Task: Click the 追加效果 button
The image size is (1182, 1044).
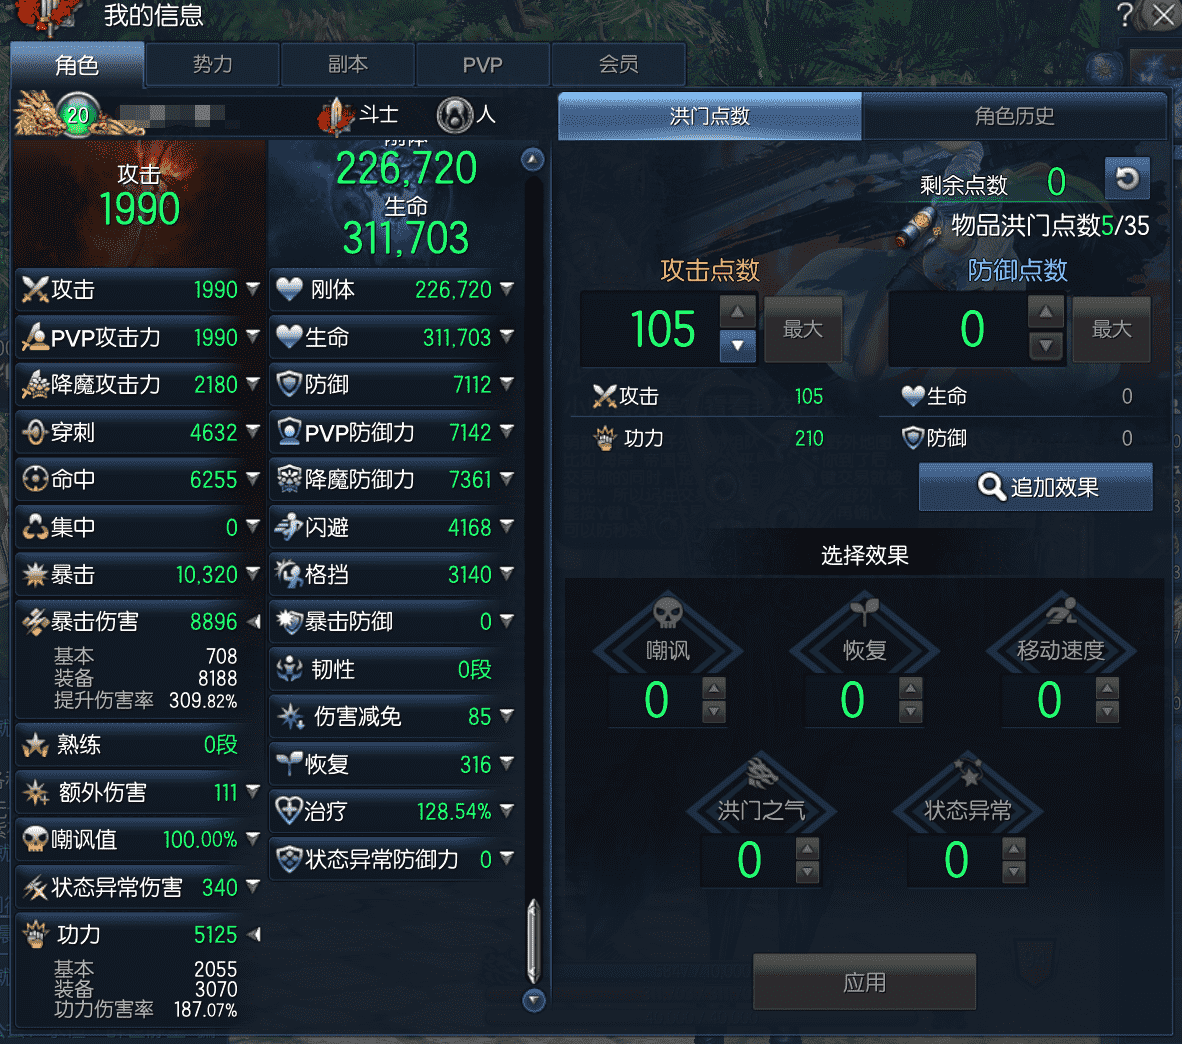Action: (1036, 487)
